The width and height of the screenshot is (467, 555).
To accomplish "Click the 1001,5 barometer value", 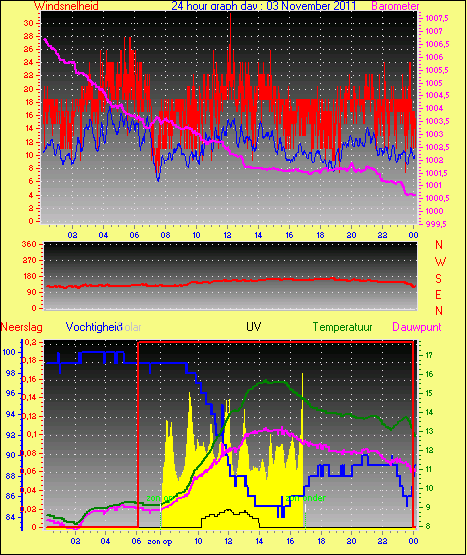I will point(437,173).
